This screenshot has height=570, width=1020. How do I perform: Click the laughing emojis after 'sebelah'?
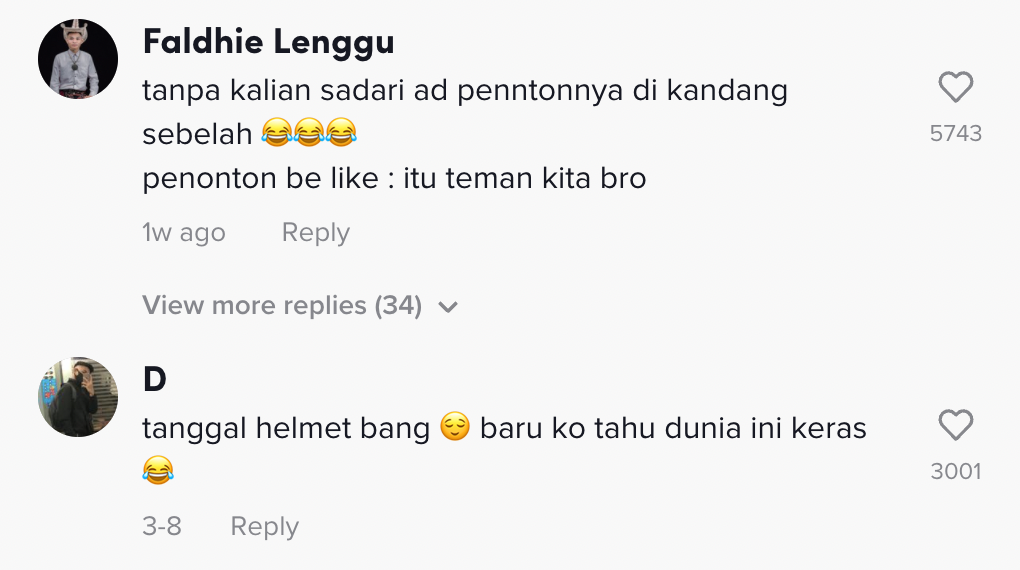[x=308, y=134]
